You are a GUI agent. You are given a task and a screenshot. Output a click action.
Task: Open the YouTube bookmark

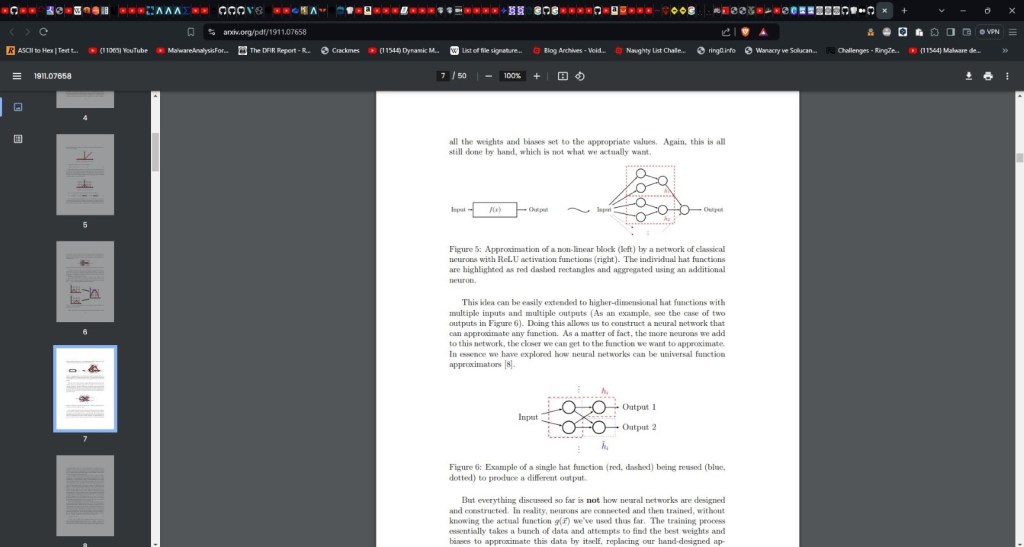tap(118, 50)
